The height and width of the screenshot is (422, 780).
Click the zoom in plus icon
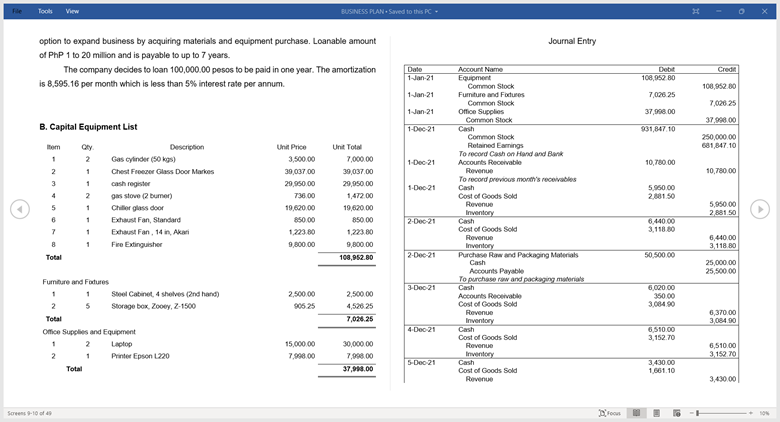(x=751, y=413)
